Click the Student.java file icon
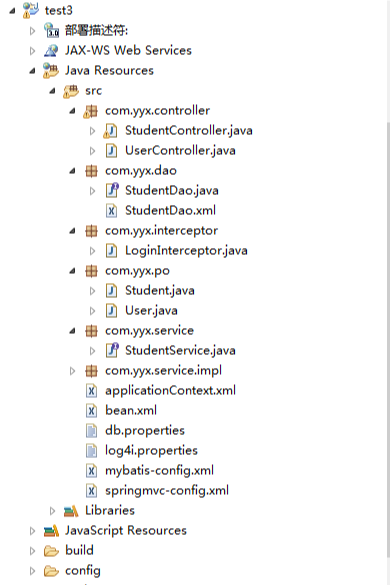This screenshot has height=585, width=390. [x=111, y=290]
